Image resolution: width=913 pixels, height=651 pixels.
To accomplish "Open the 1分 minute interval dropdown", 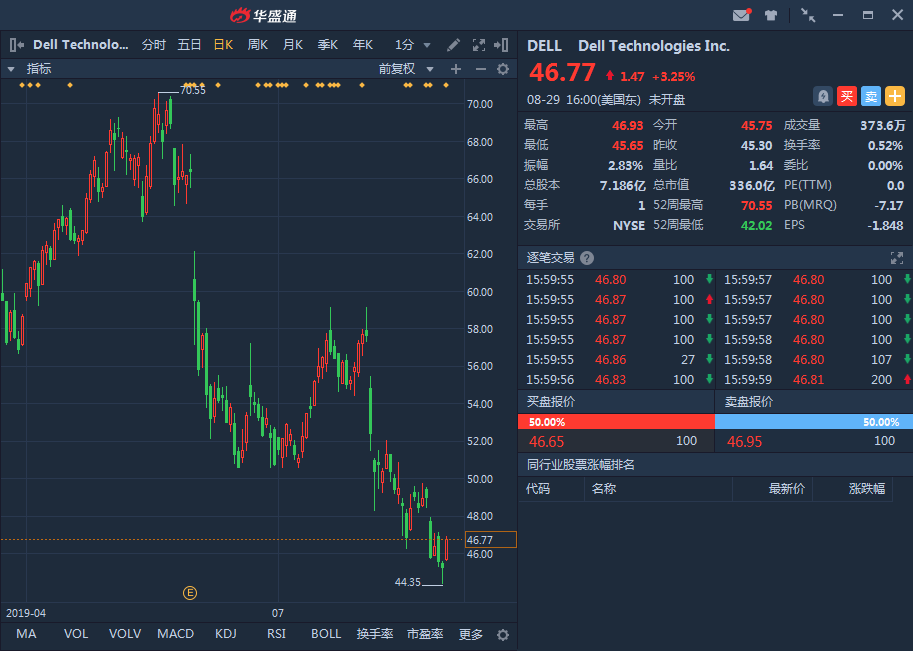I will pos(412,45).
